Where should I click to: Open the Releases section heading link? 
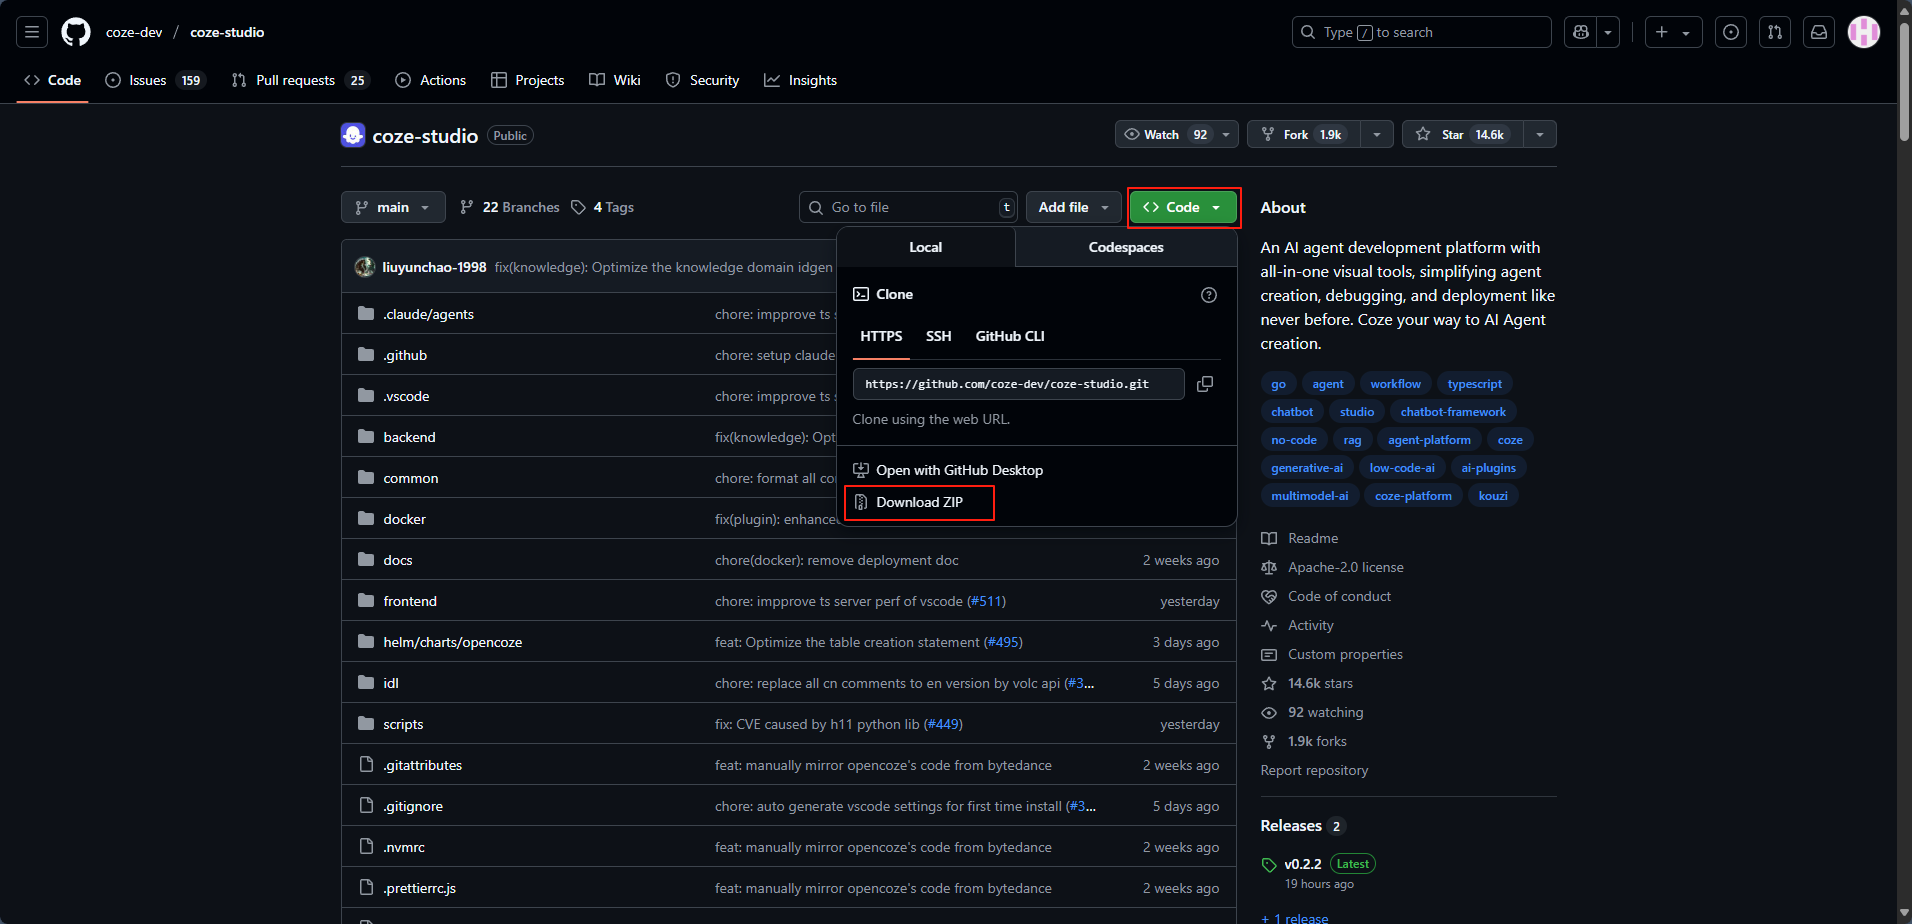point(1291,826)
